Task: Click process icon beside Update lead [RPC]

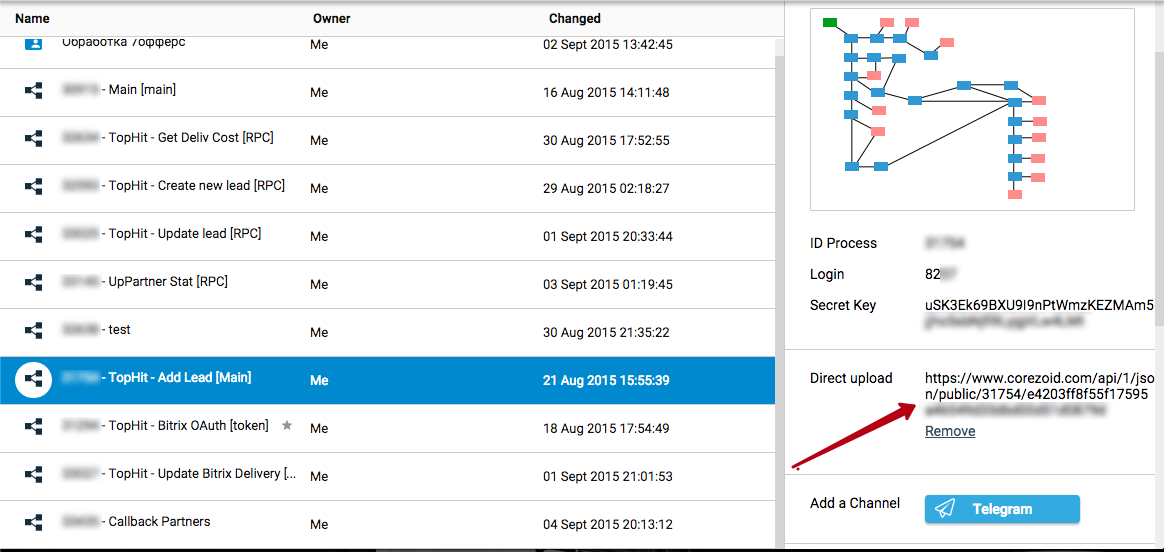Action: pos(33,234)
